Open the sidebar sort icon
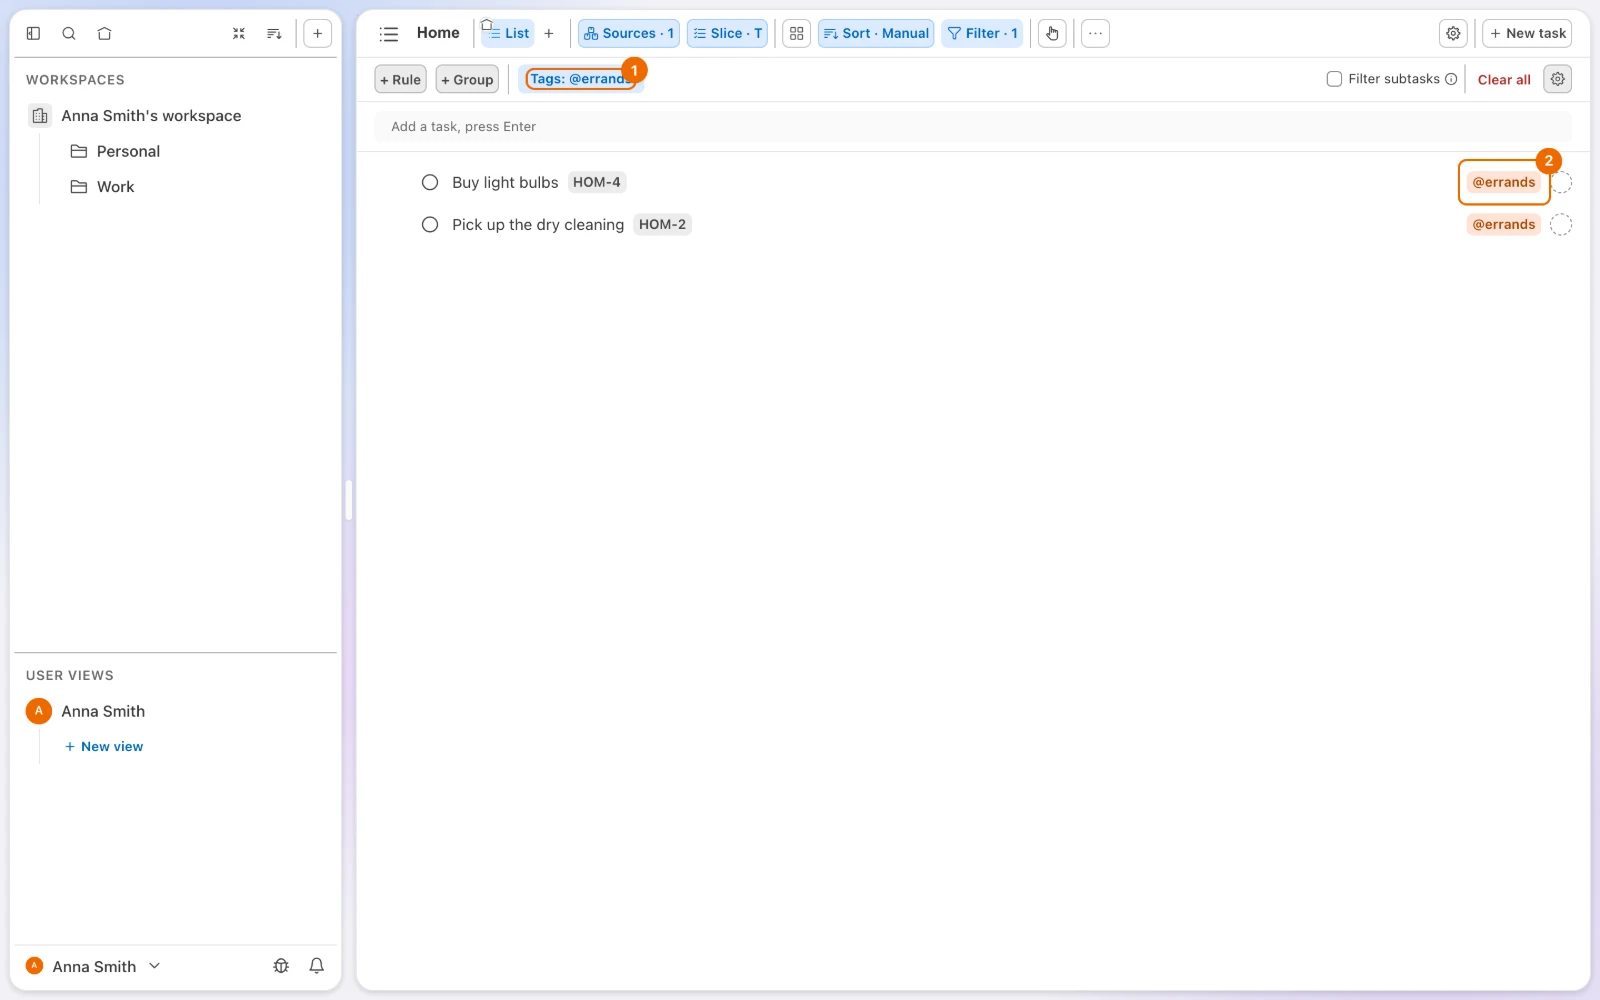The image size is (1600, 1000). click(274, 33)
